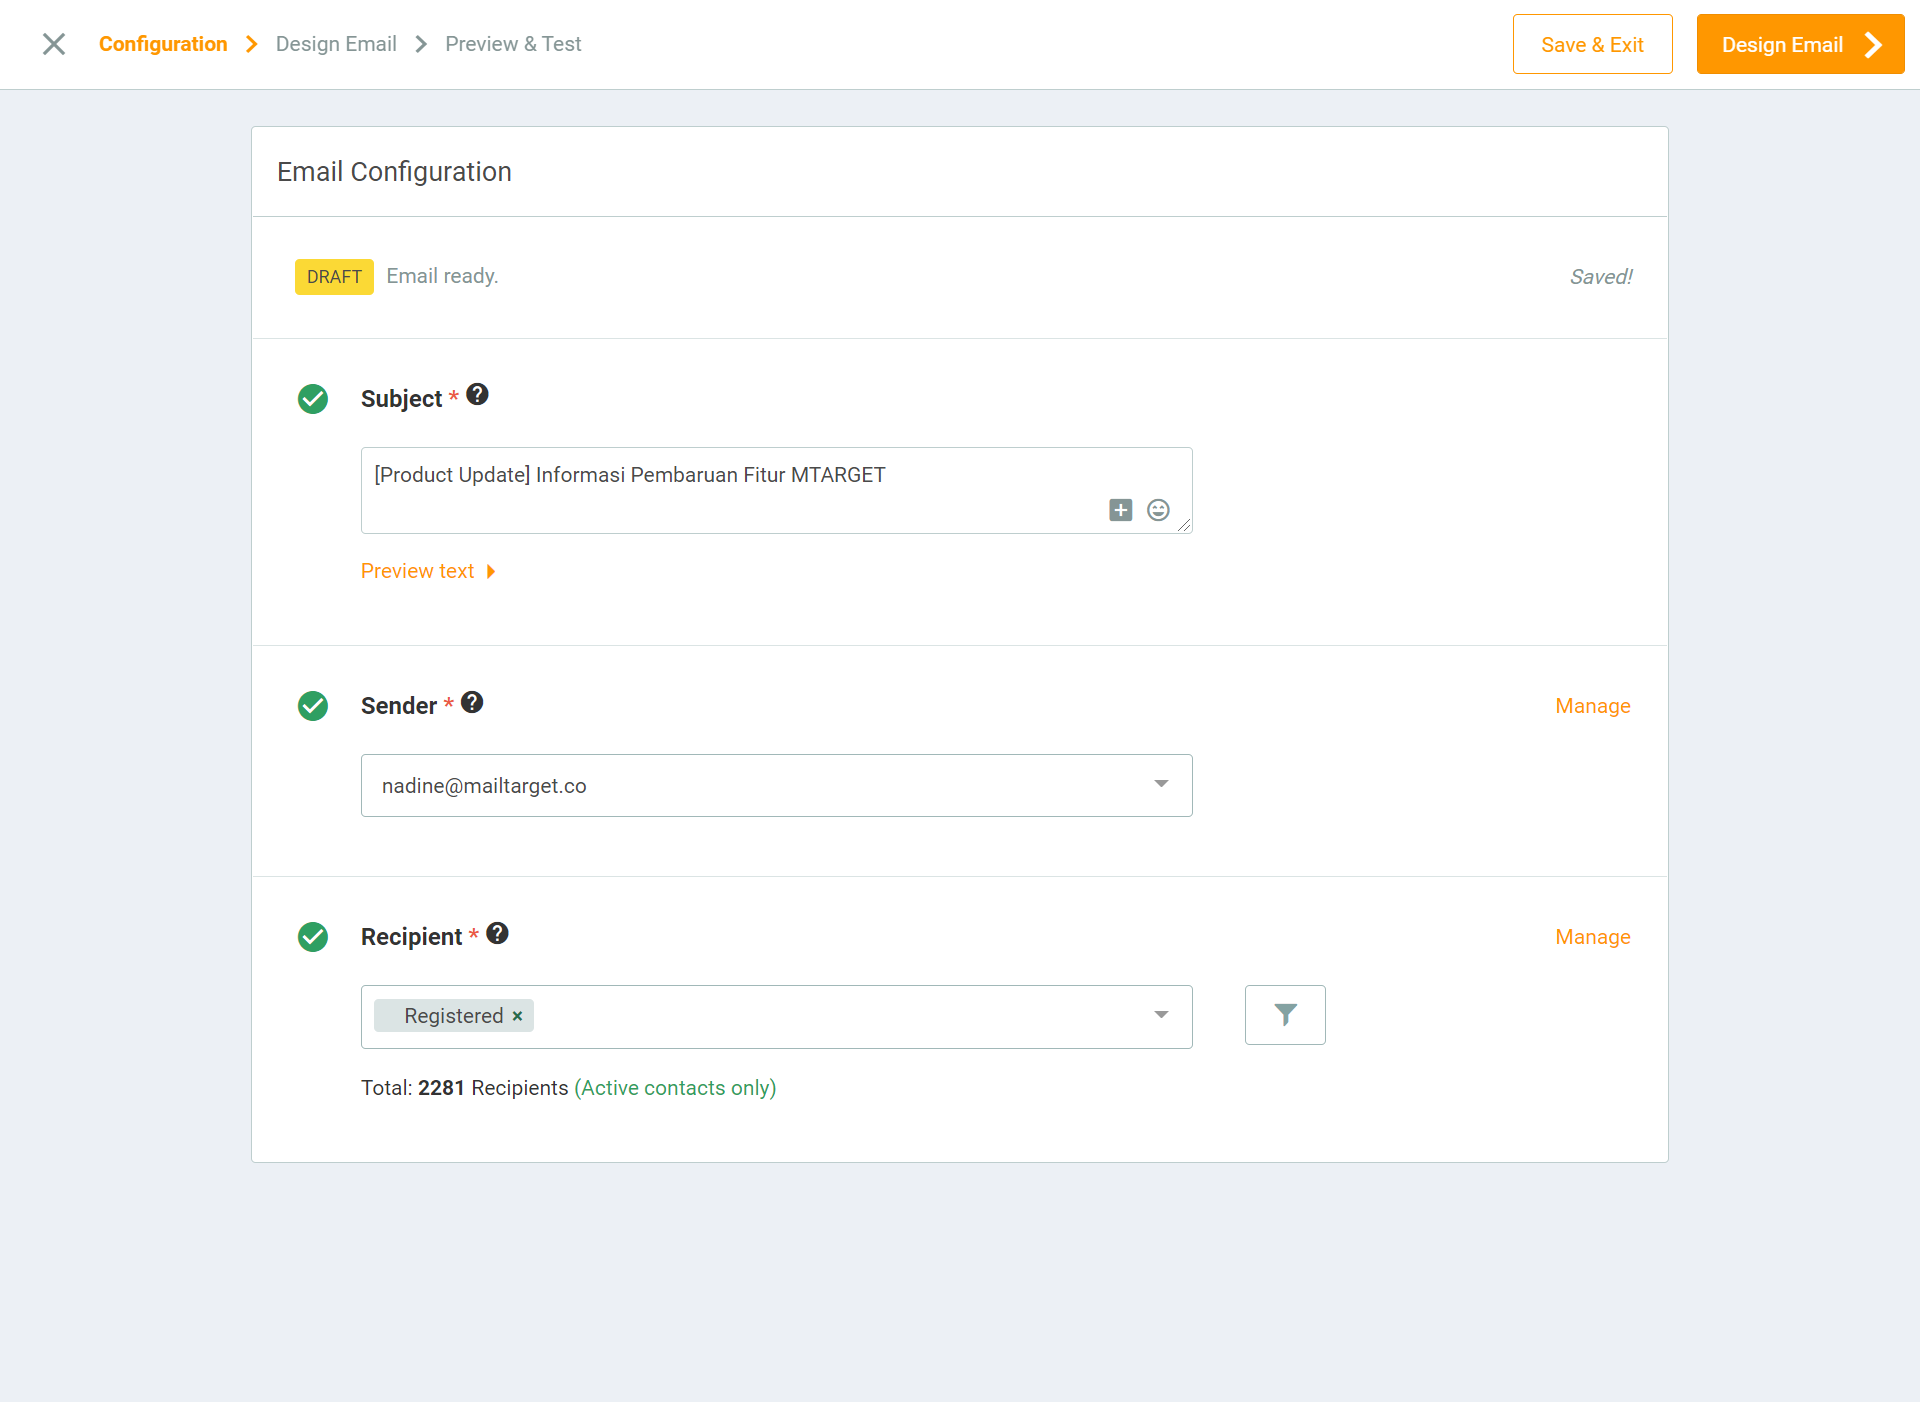Select the Configuration breadcrumb step
1920x1402 pixels.
[163, 44]
